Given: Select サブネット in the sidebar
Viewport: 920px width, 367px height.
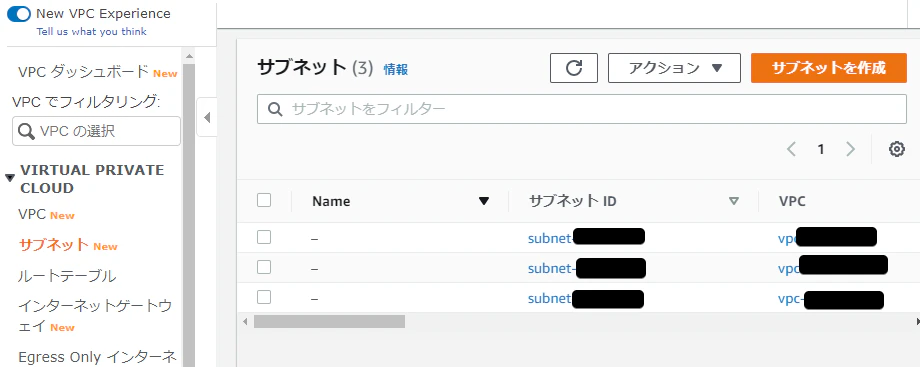Looking at the screenshot, I should click(x=54, y=245).
